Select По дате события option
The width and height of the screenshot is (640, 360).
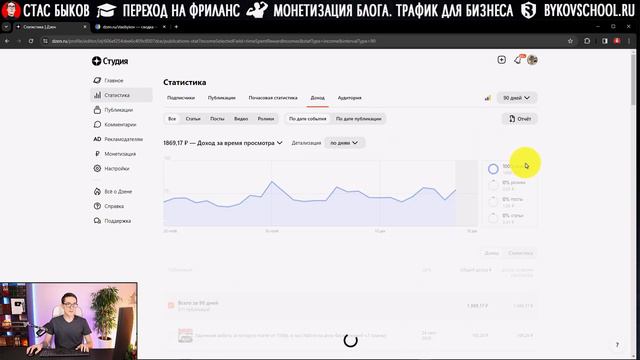click(x=308, y=119)
